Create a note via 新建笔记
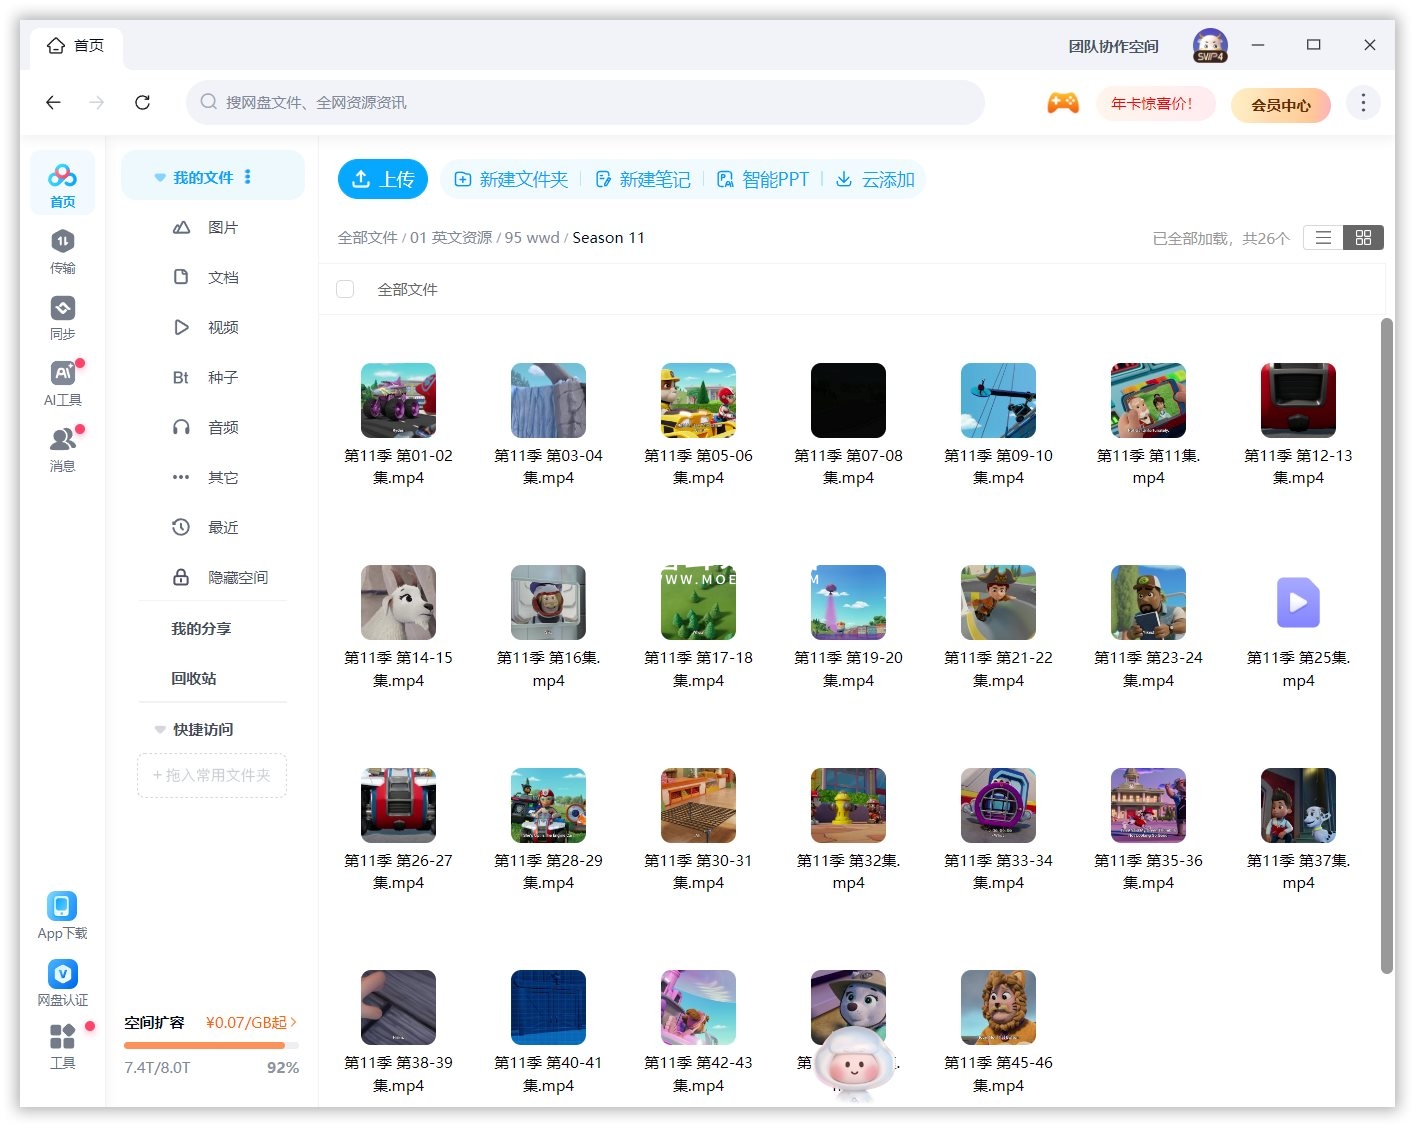This screenshot has height=1127, width=1415. [x=643, y=179]
